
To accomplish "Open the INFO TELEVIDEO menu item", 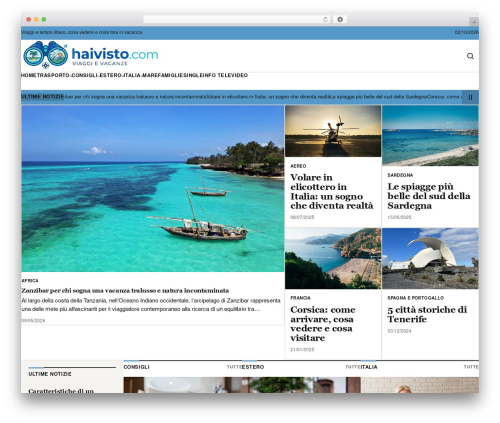I will click(225, 75).
